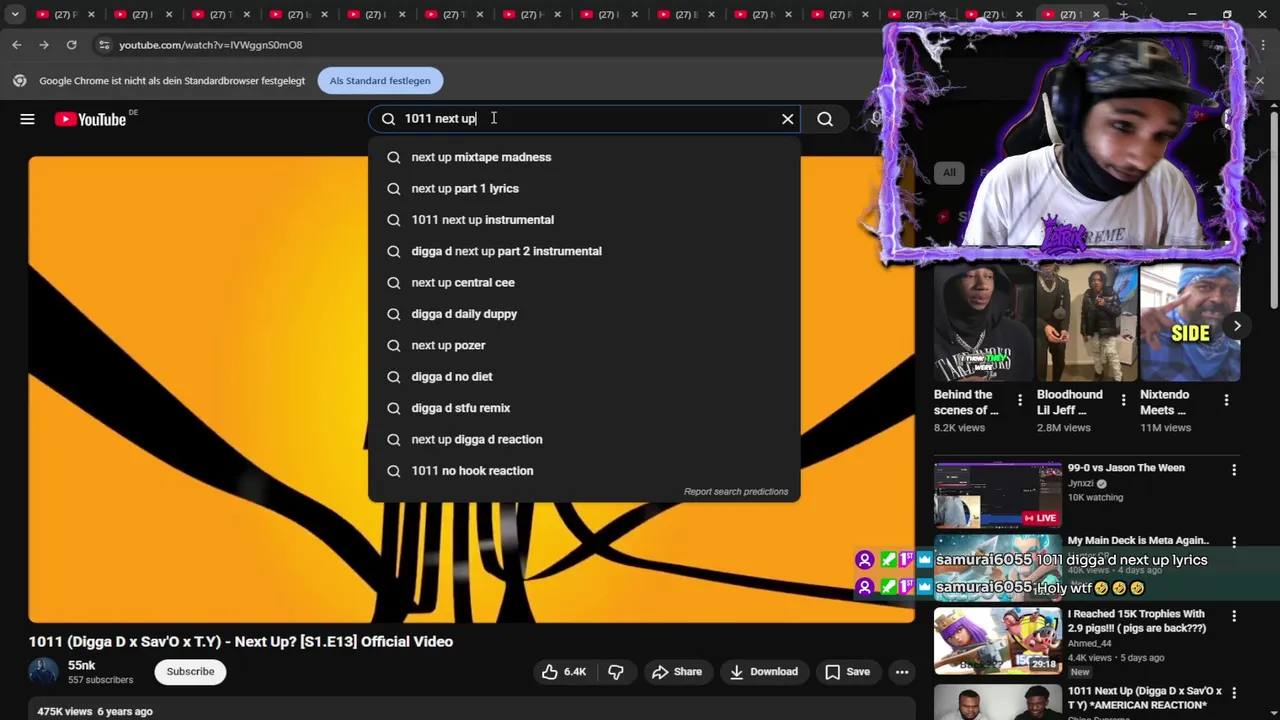Screen dimensions: 1280x720
Task: Open '99-0 vs Jason The Ween' live video
Action: 1126,468
